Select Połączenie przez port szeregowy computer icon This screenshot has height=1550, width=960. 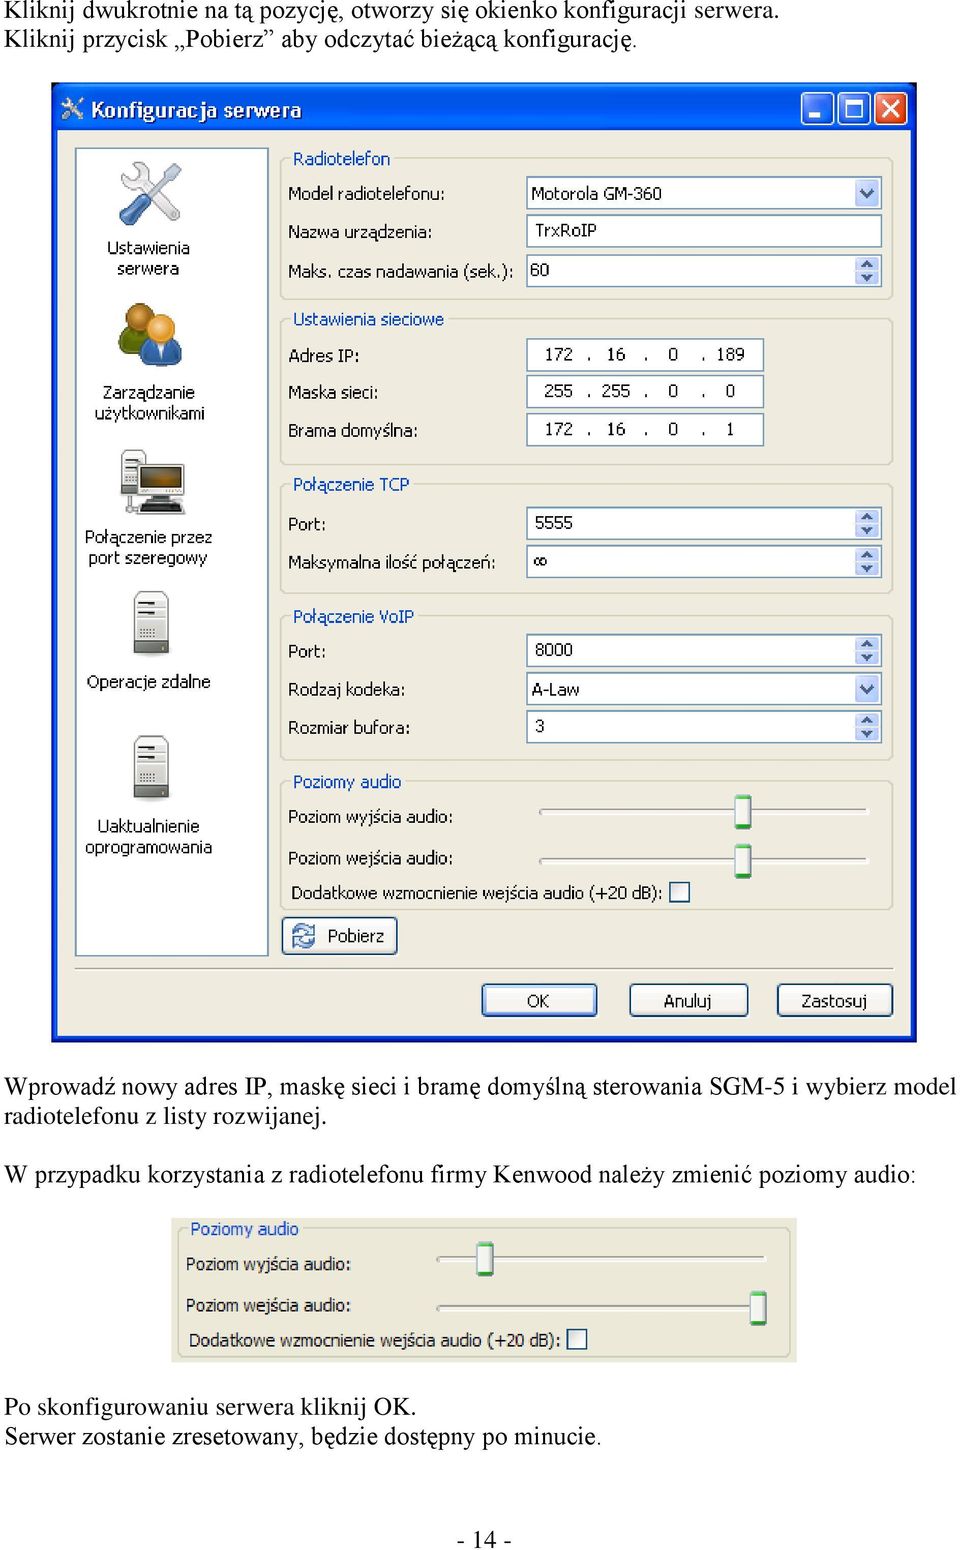151,482
